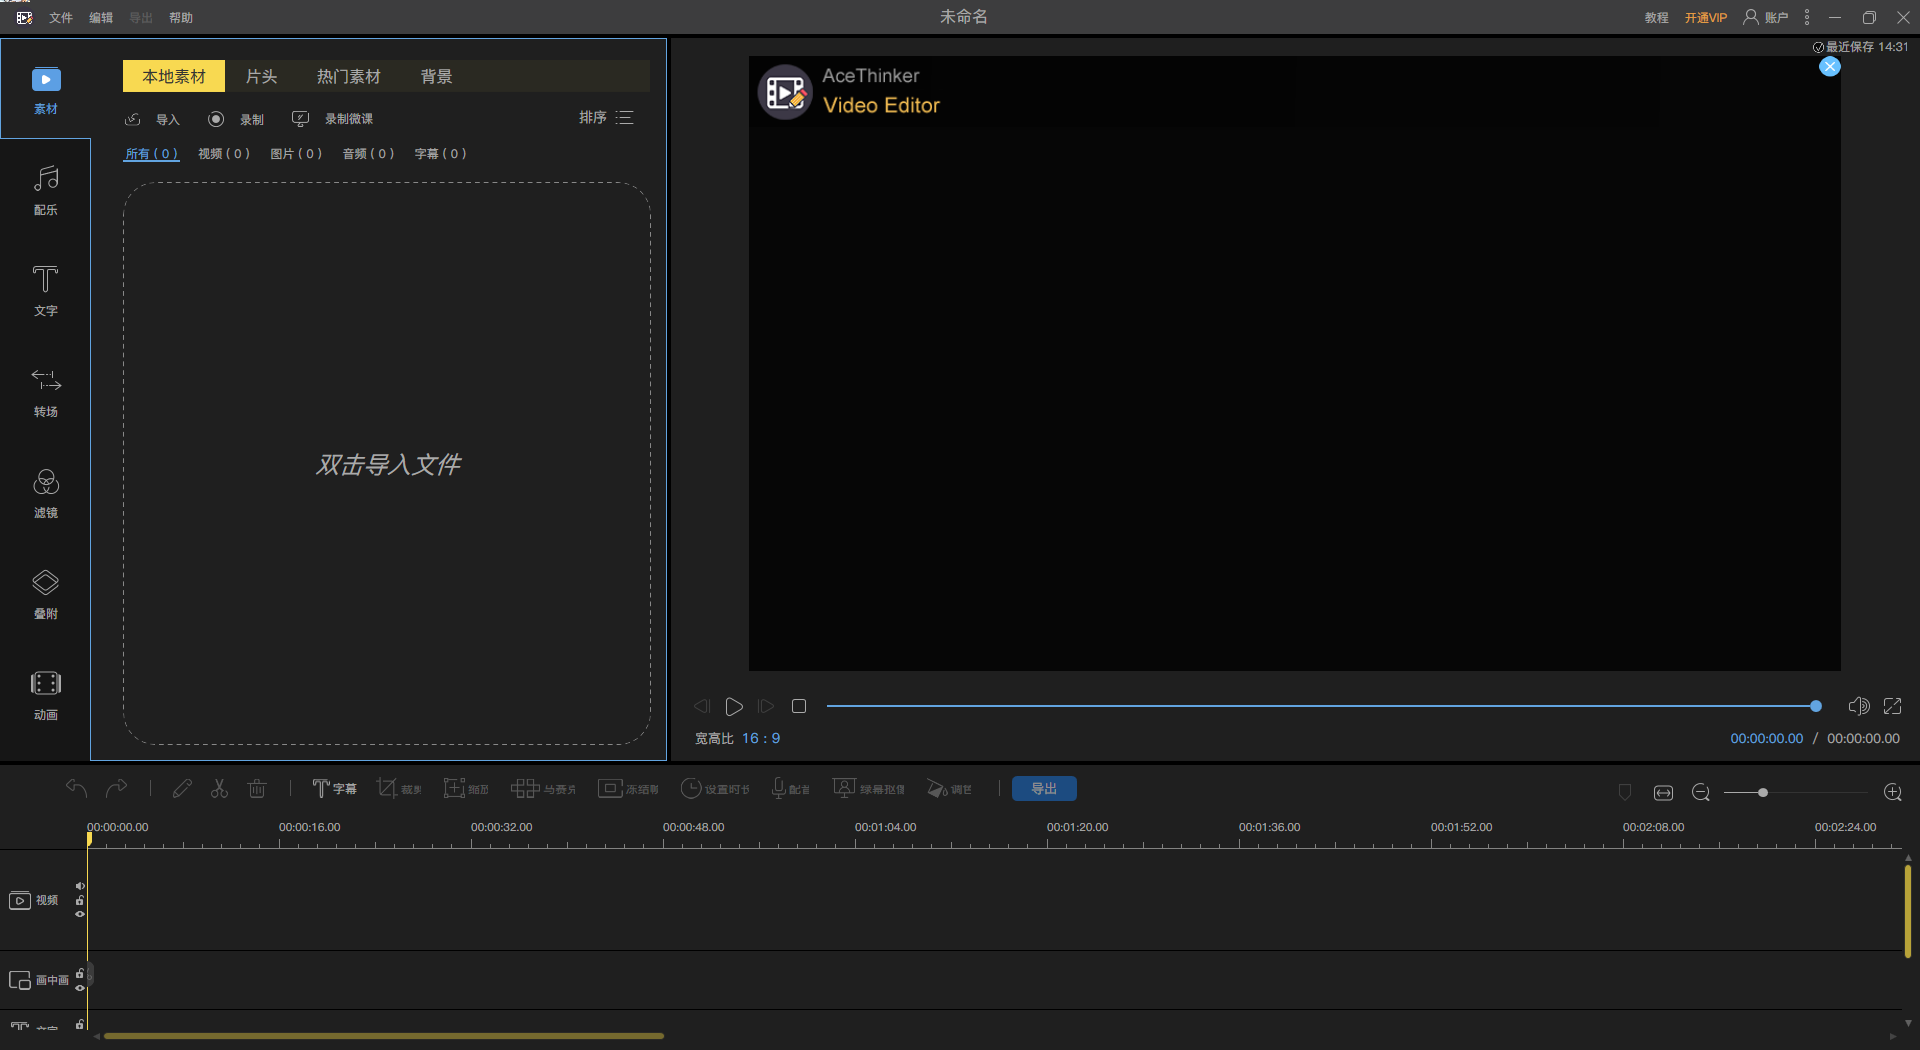Play the preview video

pos(734,706)
